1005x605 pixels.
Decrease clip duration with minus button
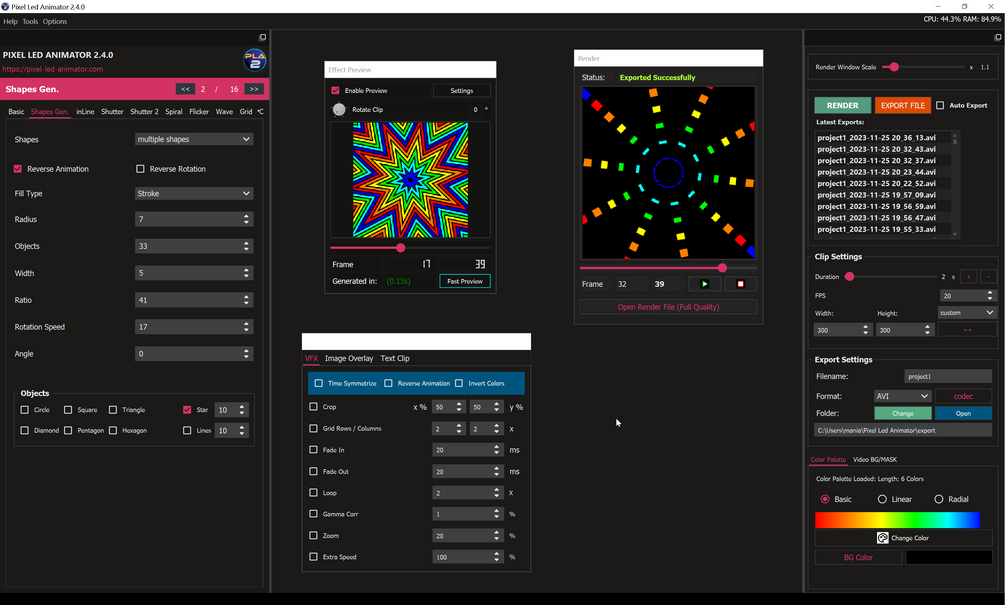tap(988, 277)
